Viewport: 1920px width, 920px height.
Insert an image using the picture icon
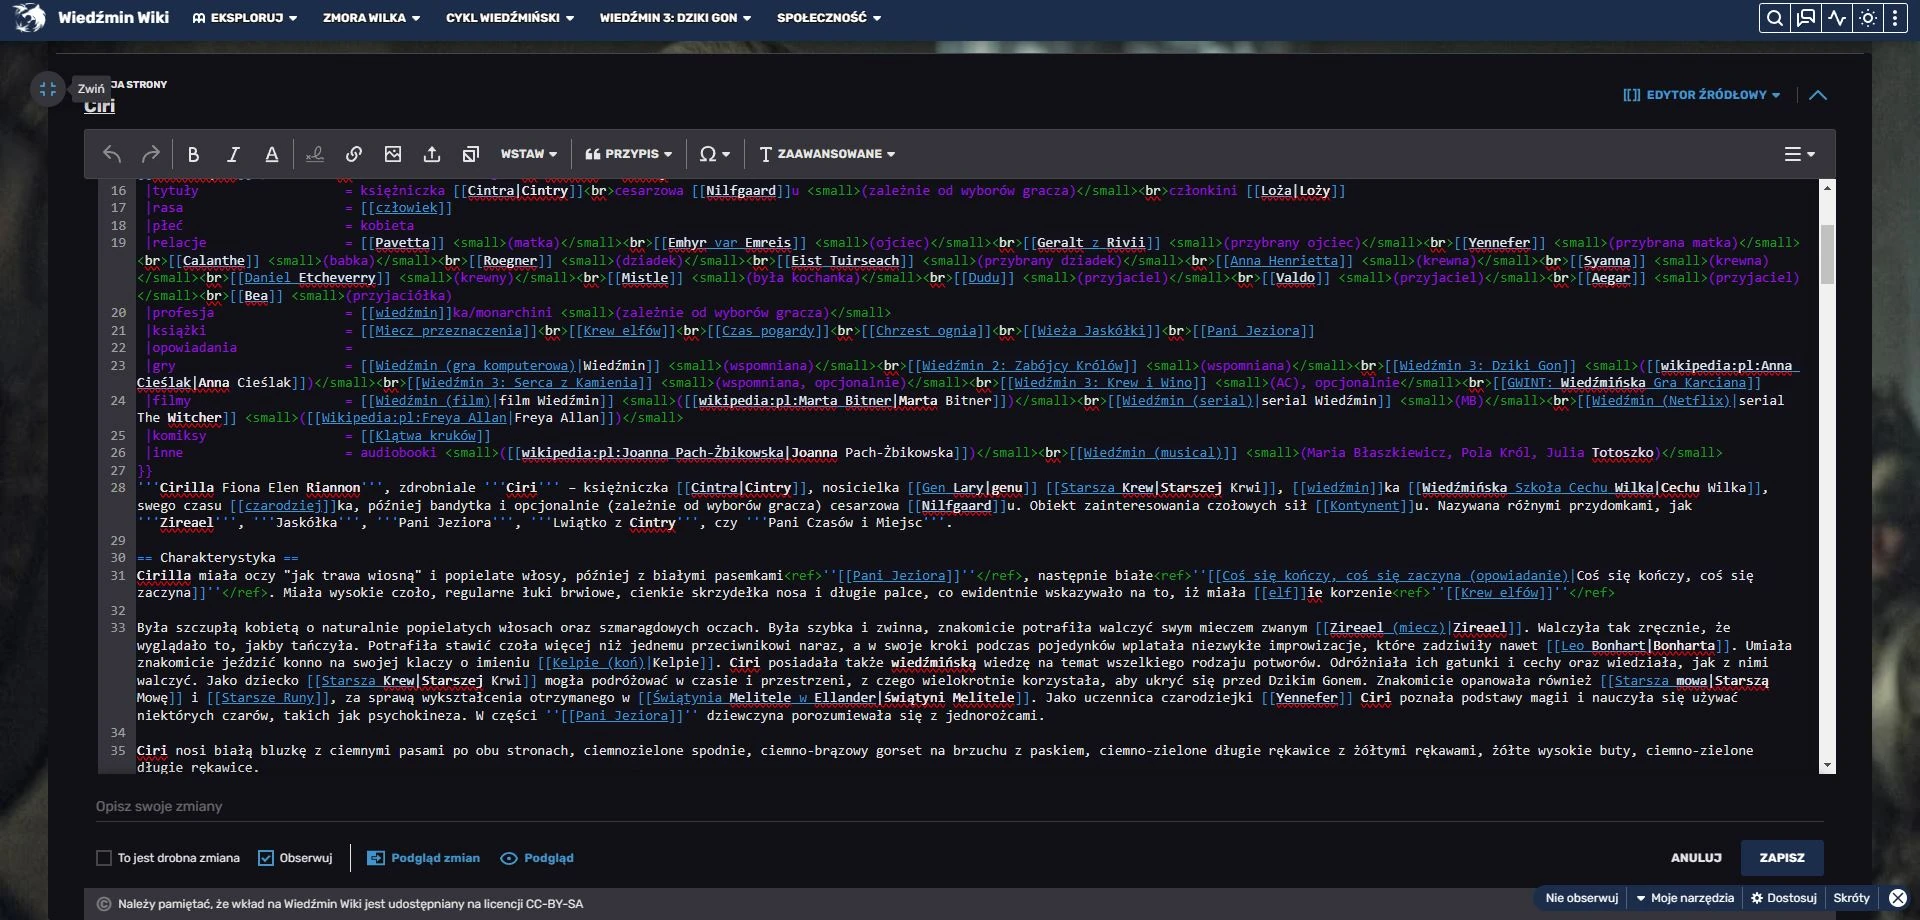click(393, 154)
